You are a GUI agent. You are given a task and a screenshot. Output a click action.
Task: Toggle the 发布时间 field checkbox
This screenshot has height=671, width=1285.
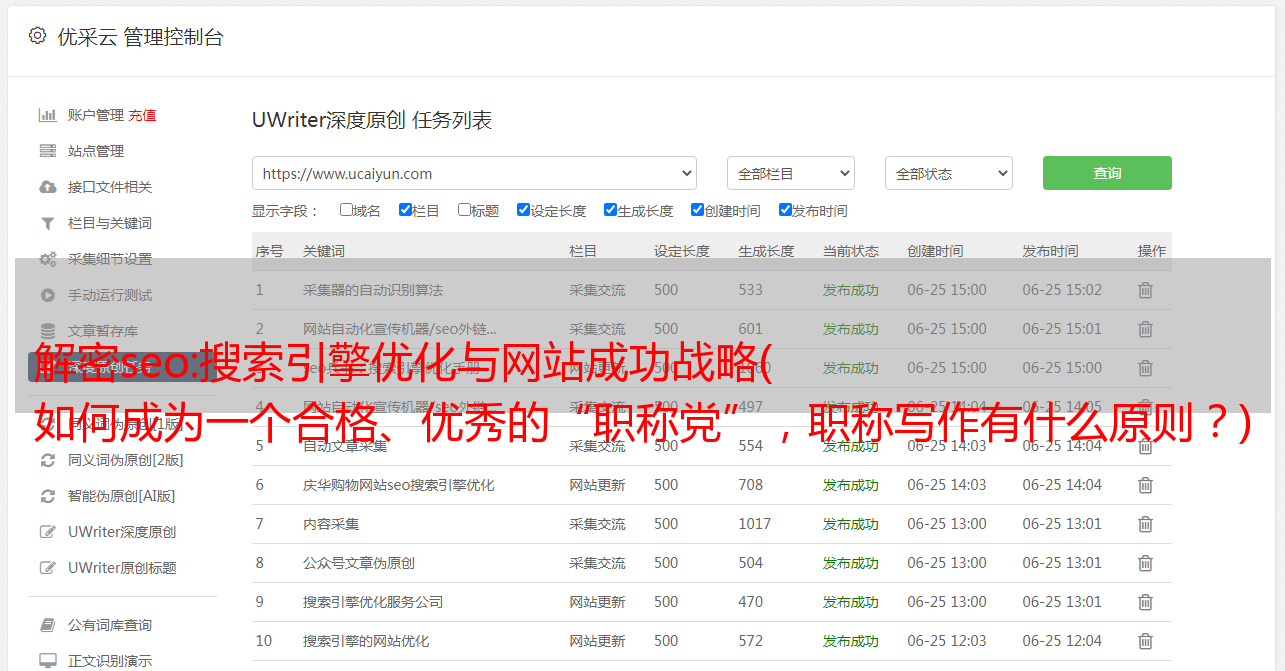coord(785,210)
